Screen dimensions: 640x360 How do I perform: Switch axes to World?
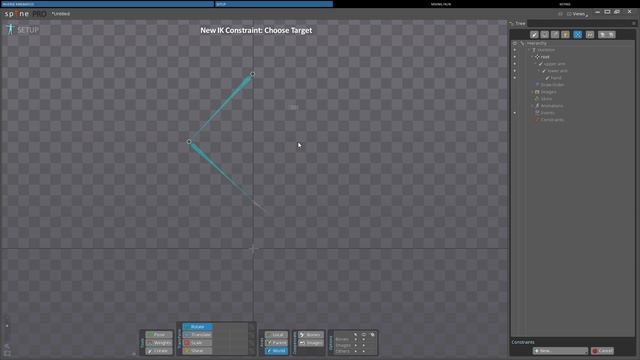[x=276, y=351]
